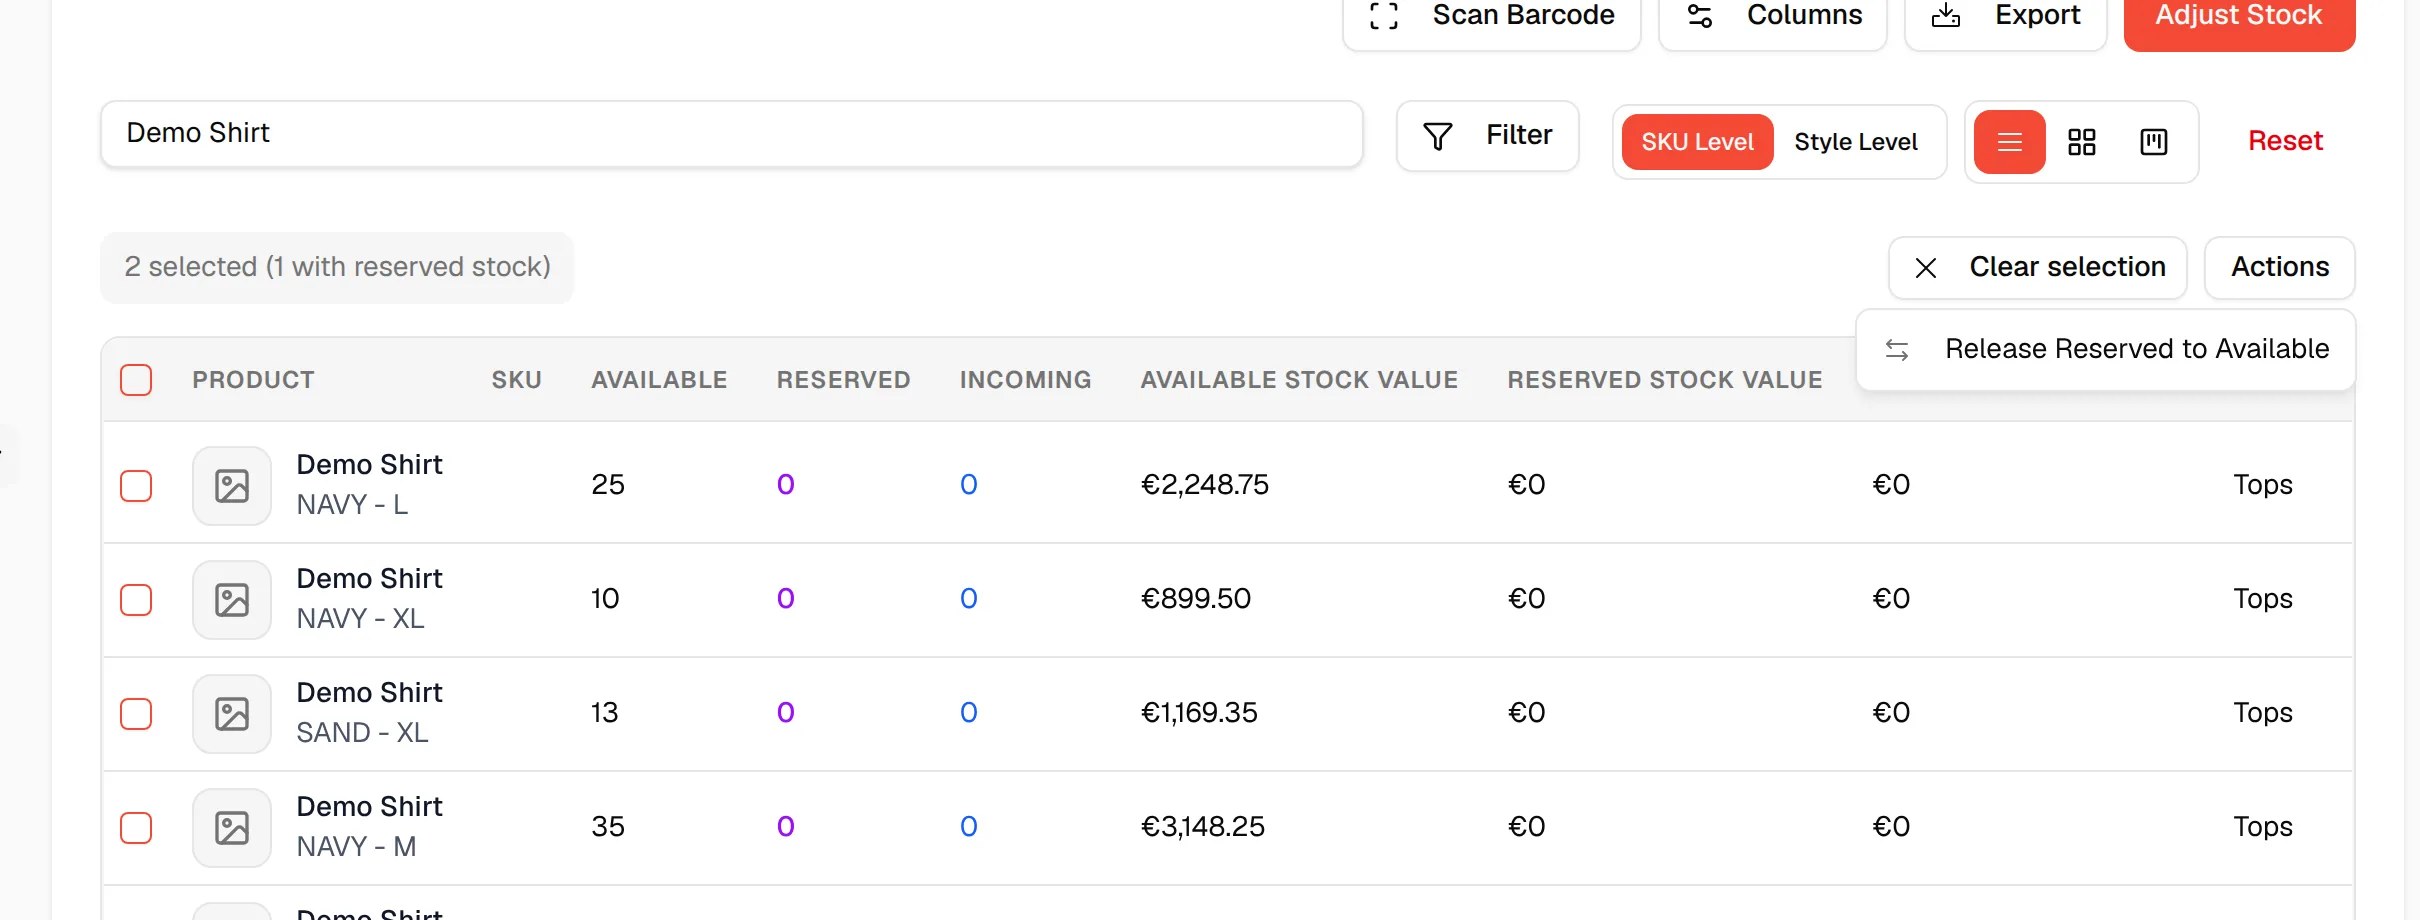
Task: Sort by the AVAILABLE column header
Action: 659,380
